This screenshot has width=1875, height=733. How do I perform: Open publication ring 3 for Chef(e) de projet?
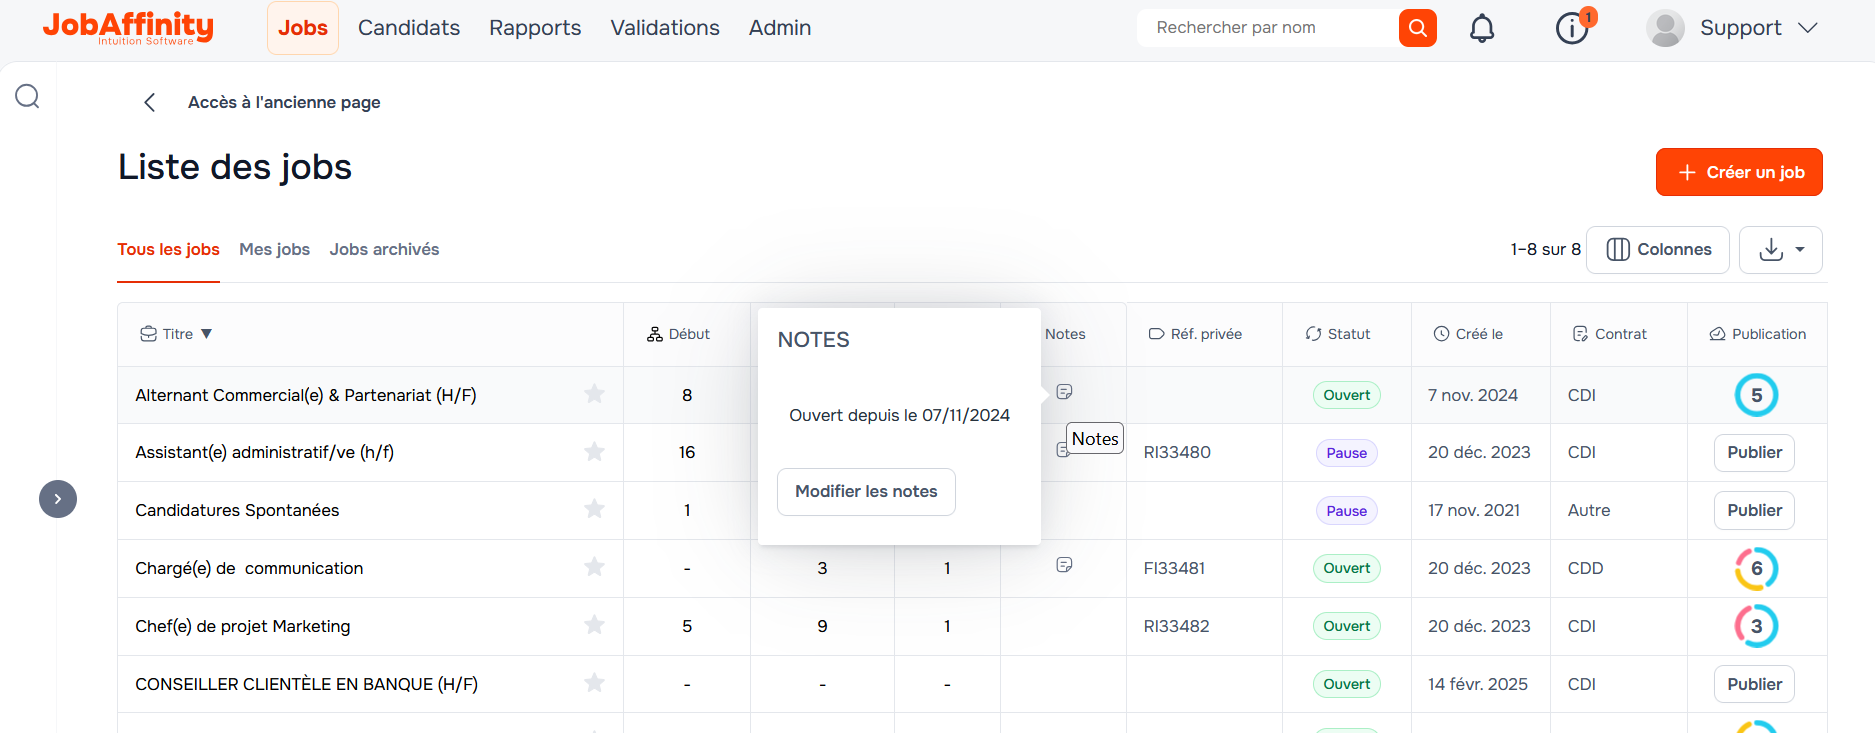[x=1756, y=626]
